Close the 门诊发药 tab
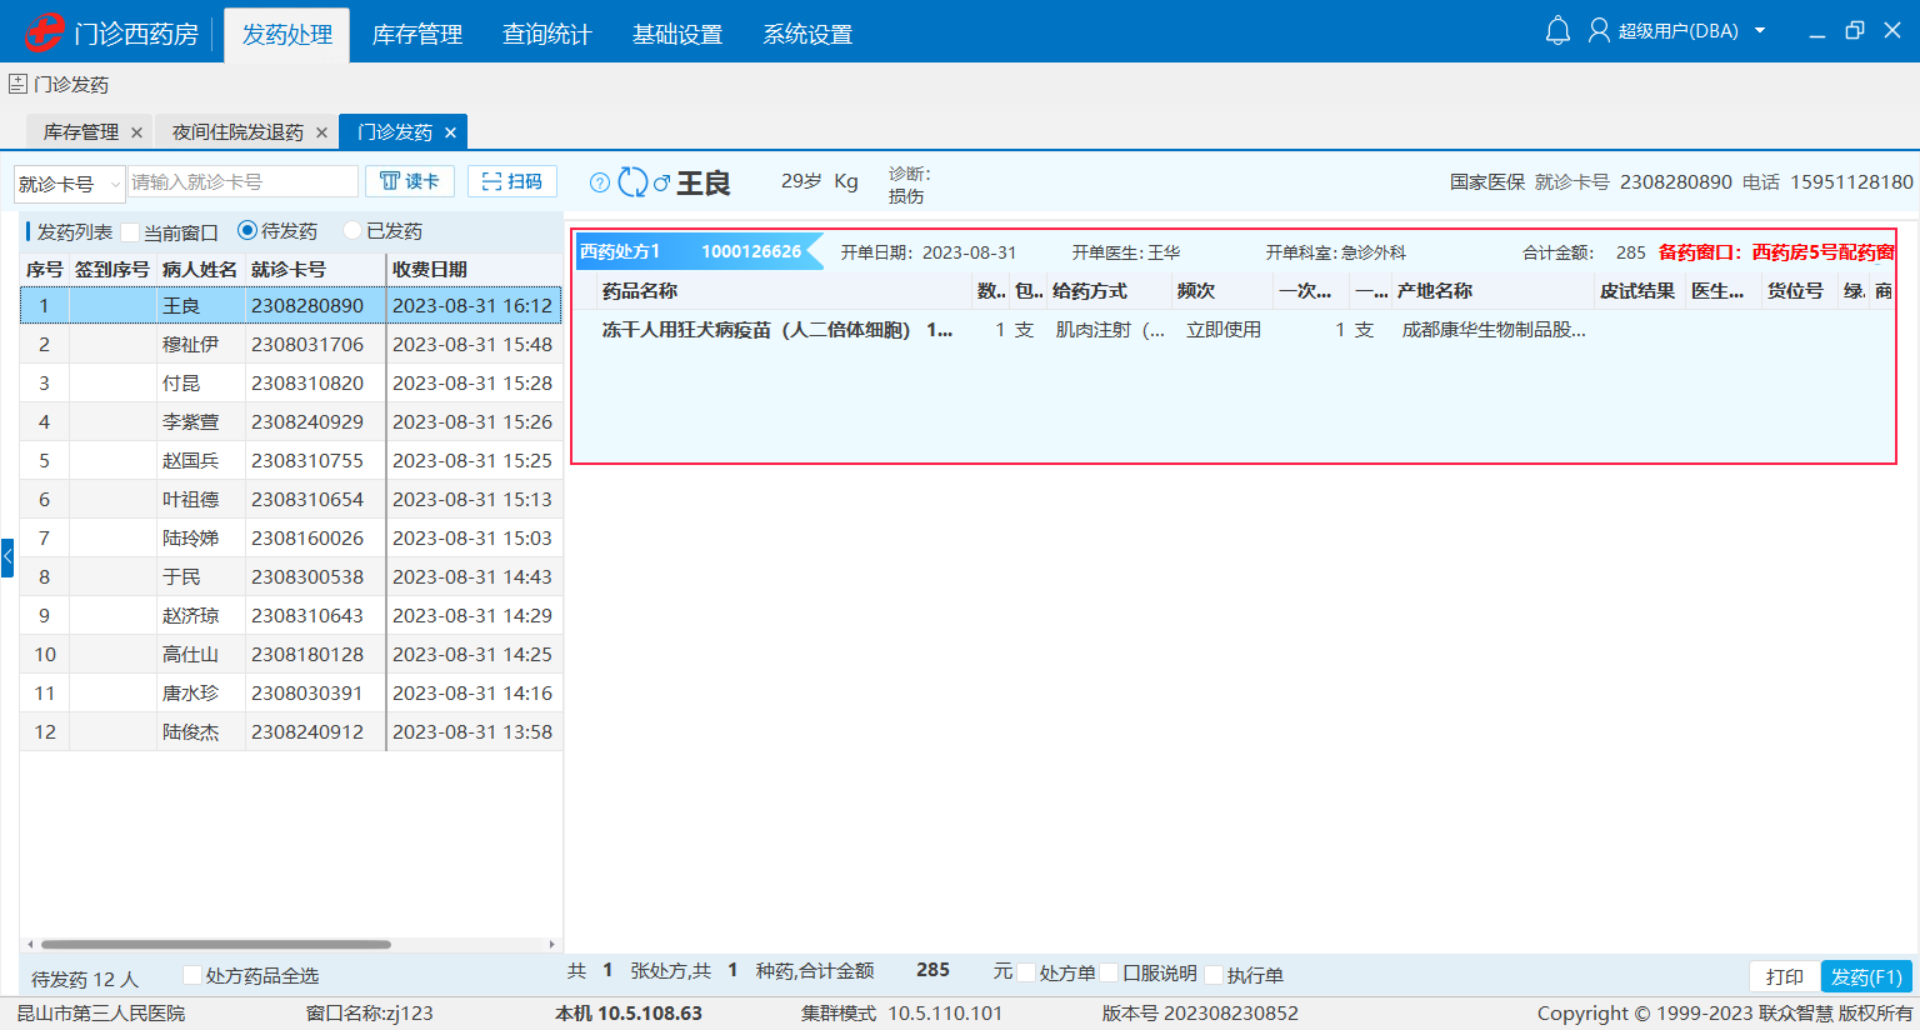1920x1030 pixels. click(450, 132)
